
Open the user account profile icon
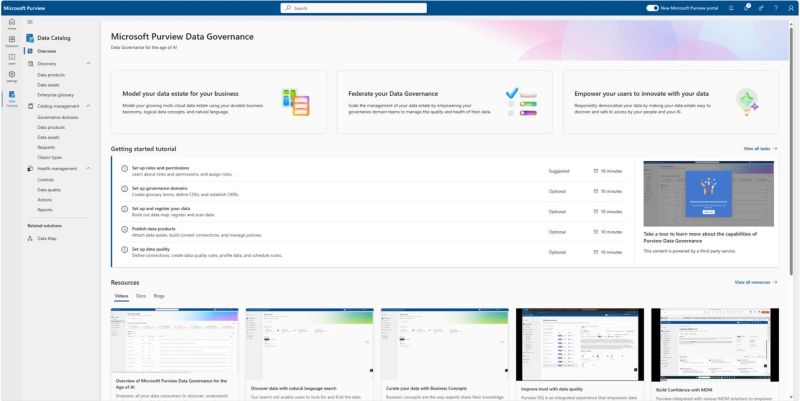coord(791,8)
